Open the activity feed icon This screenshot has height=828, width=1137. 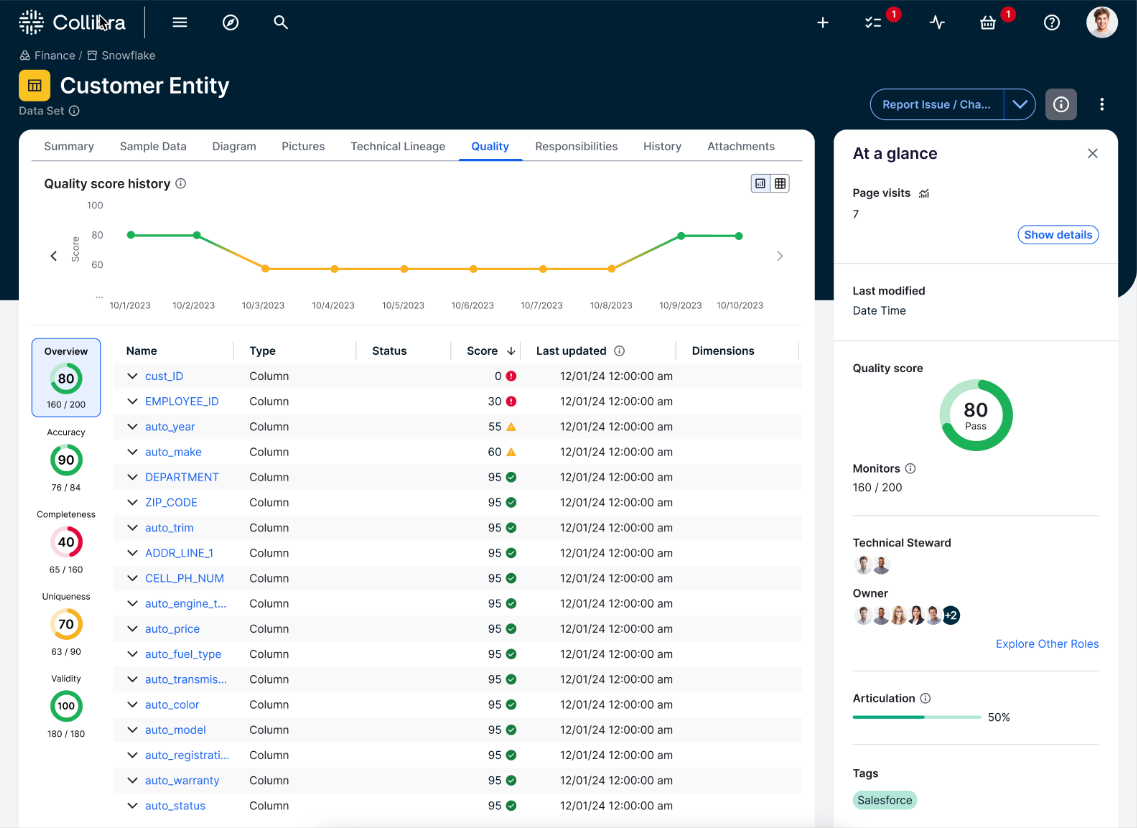937,22
